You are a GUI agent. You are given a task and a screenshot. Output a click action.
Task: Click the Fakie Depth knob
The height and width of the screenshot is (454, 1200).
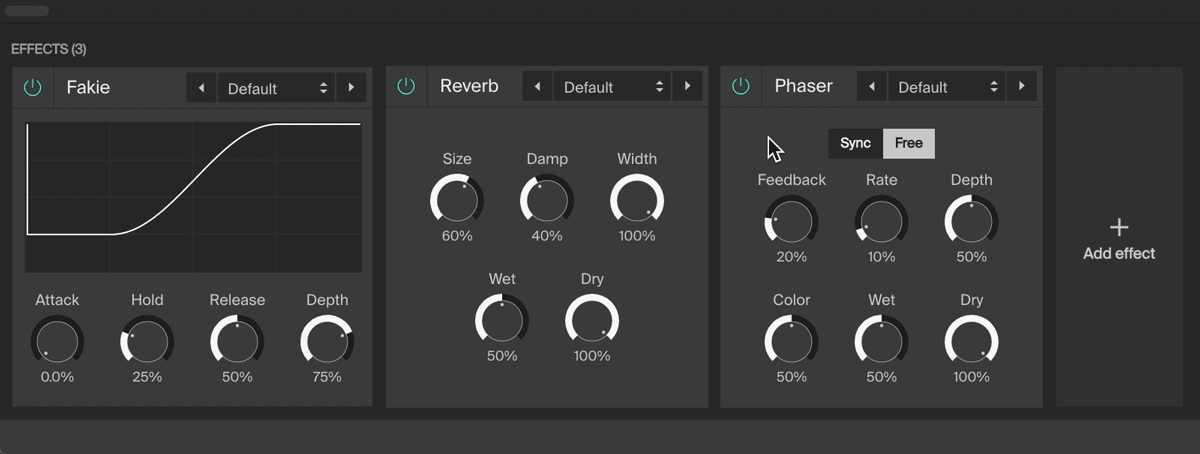327,342
